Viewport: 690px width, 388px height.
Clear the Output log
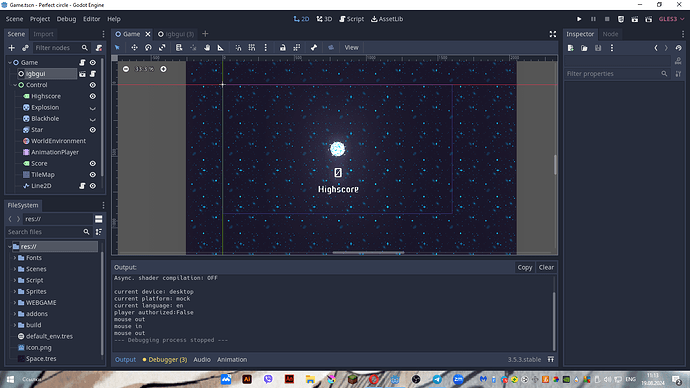coord(546,267)
